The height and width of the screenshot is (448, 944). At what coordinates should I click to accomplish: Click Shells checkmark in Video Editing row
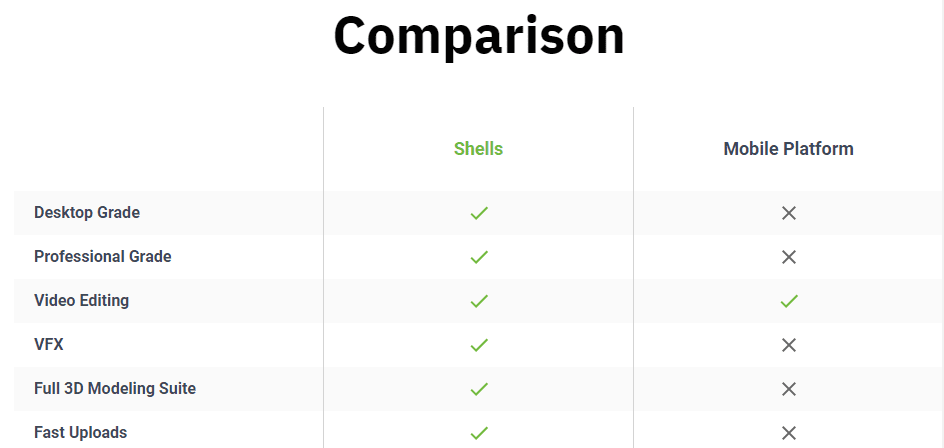coord(479,301)
